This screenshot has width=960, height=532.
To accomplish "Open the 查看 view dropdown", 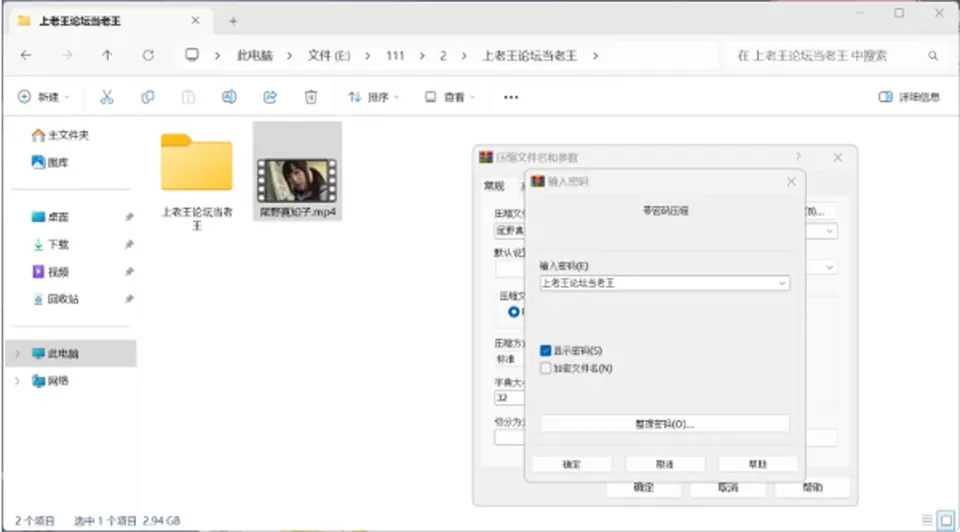I will pyautogui.click(x=450, y=97).
